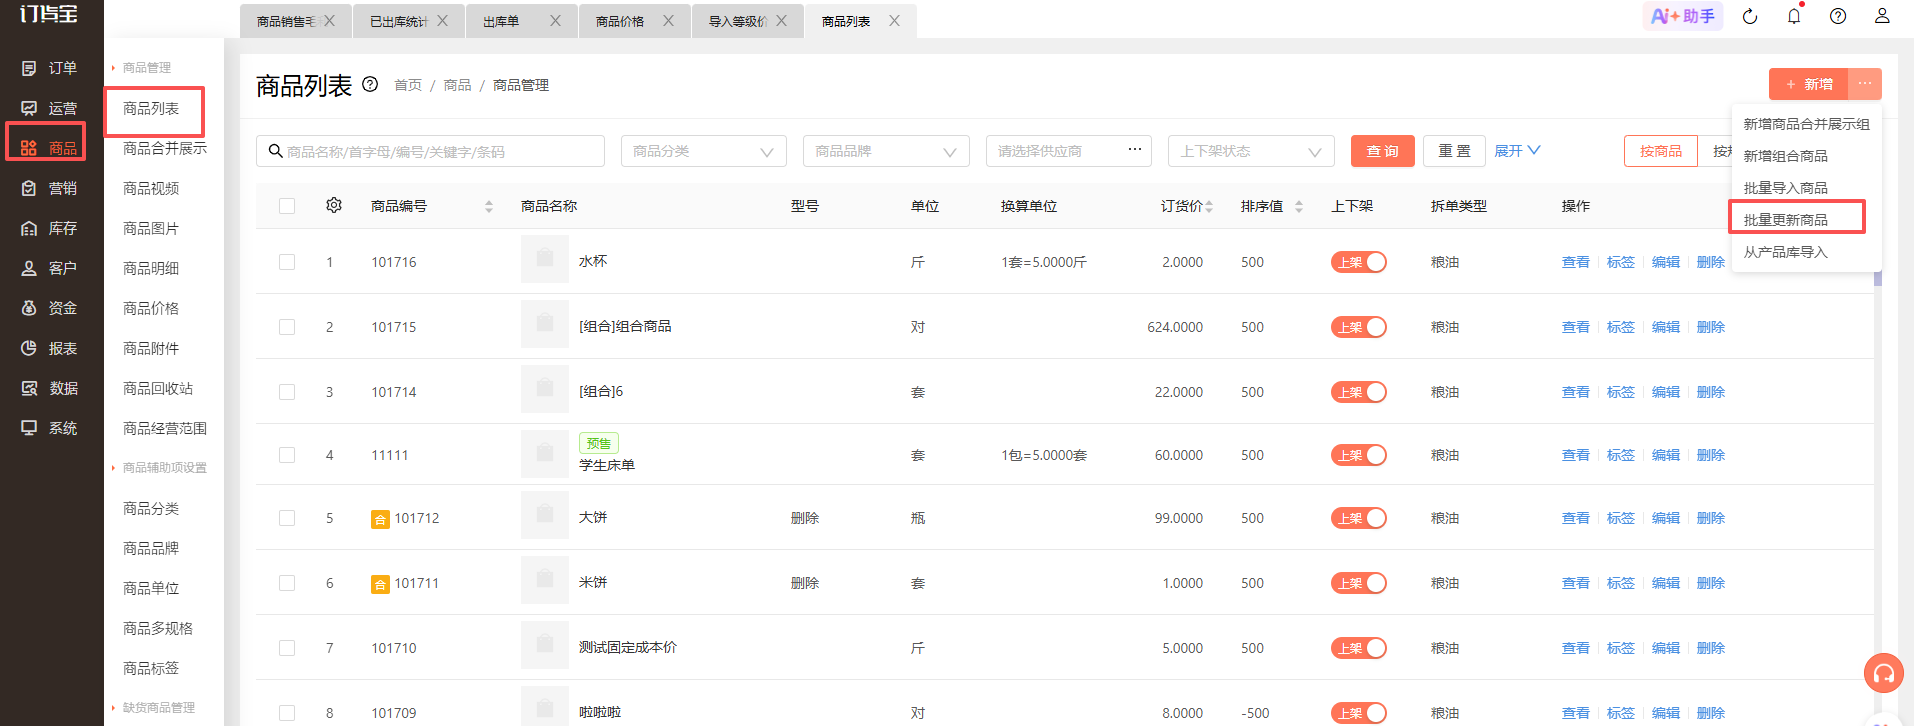Open the 上下架状态 dropdown filter
This screenshot has width=1914, height=726.
point(1251,151)
